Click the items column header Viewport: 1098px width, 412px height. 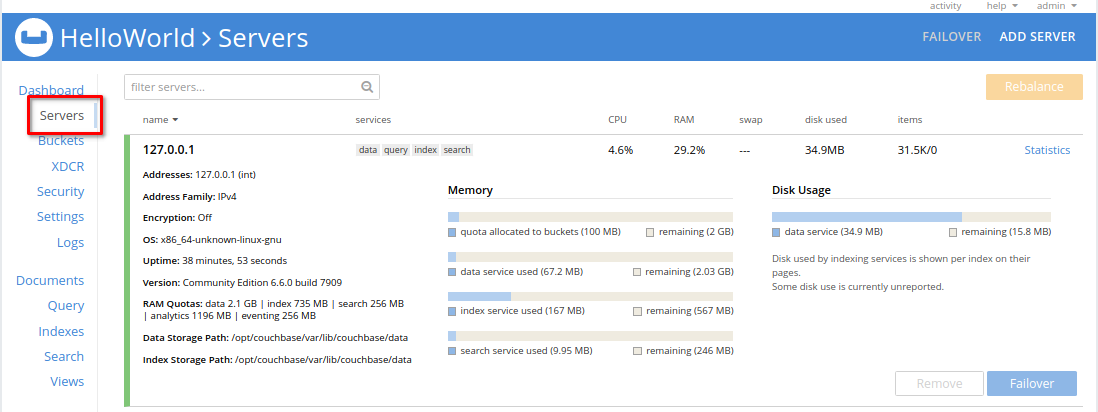[910, 120]
